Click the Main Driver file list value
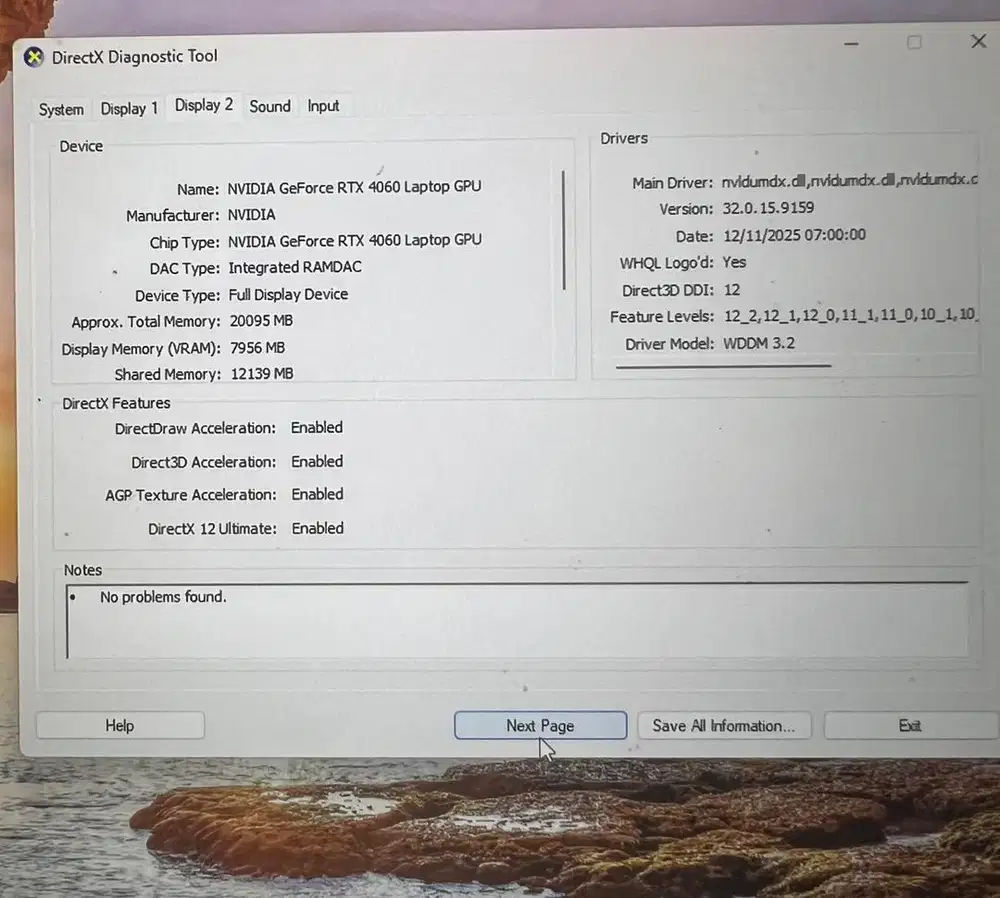Image resolution: width=1000 pixels, height=898 pixels. 849,181
